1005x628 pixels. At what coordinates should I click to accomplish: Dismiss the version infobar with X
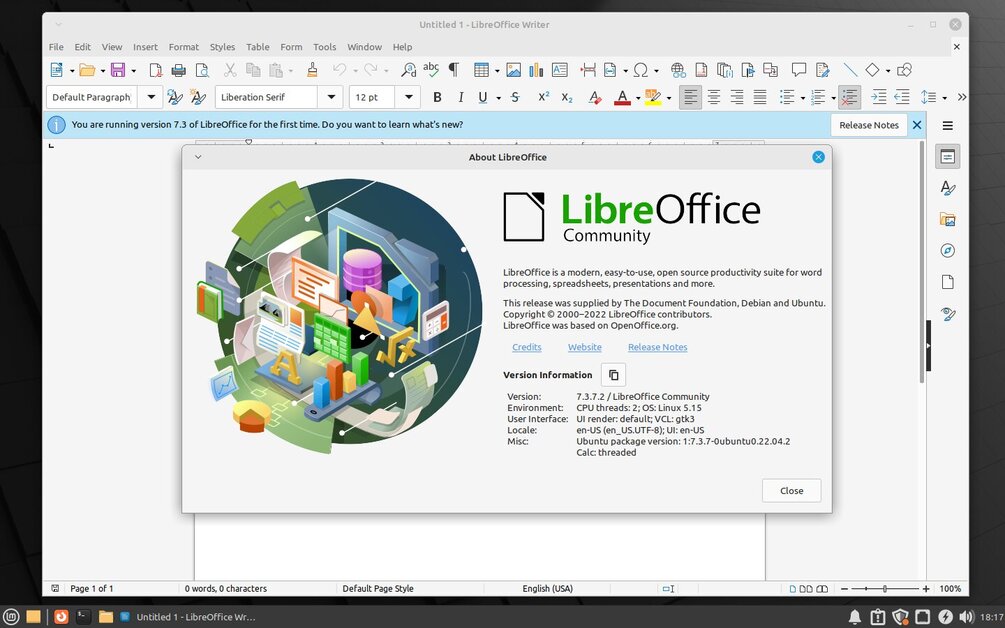click(x=917, y=125)
